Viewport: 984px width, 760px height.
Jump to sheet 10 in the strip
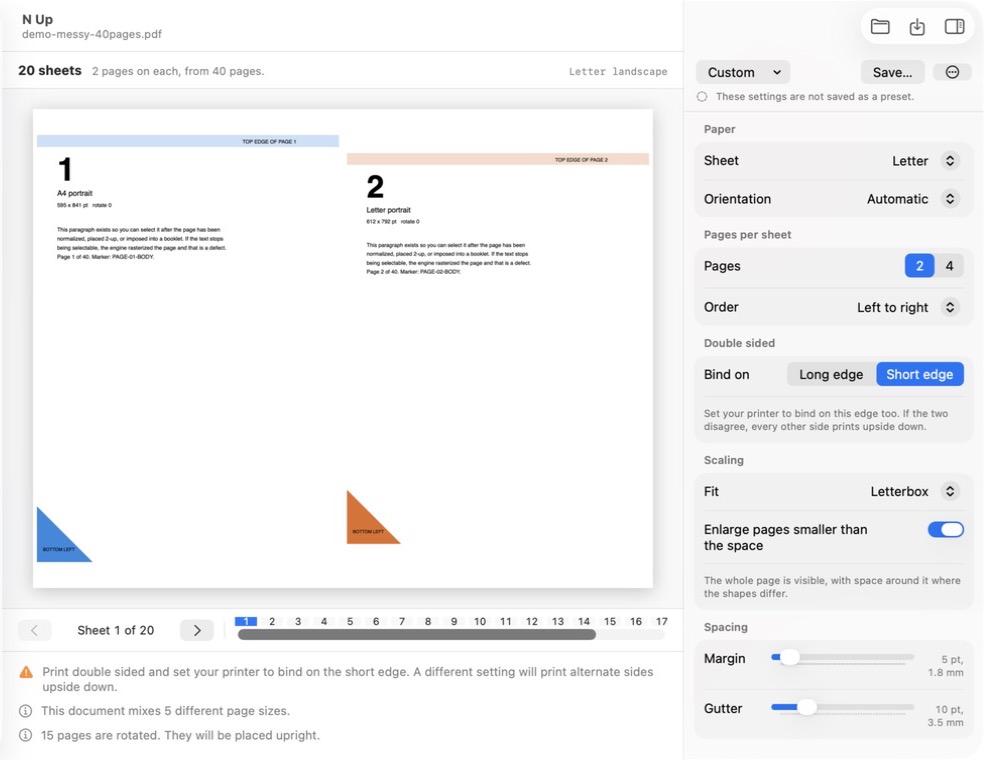point(480,621)
